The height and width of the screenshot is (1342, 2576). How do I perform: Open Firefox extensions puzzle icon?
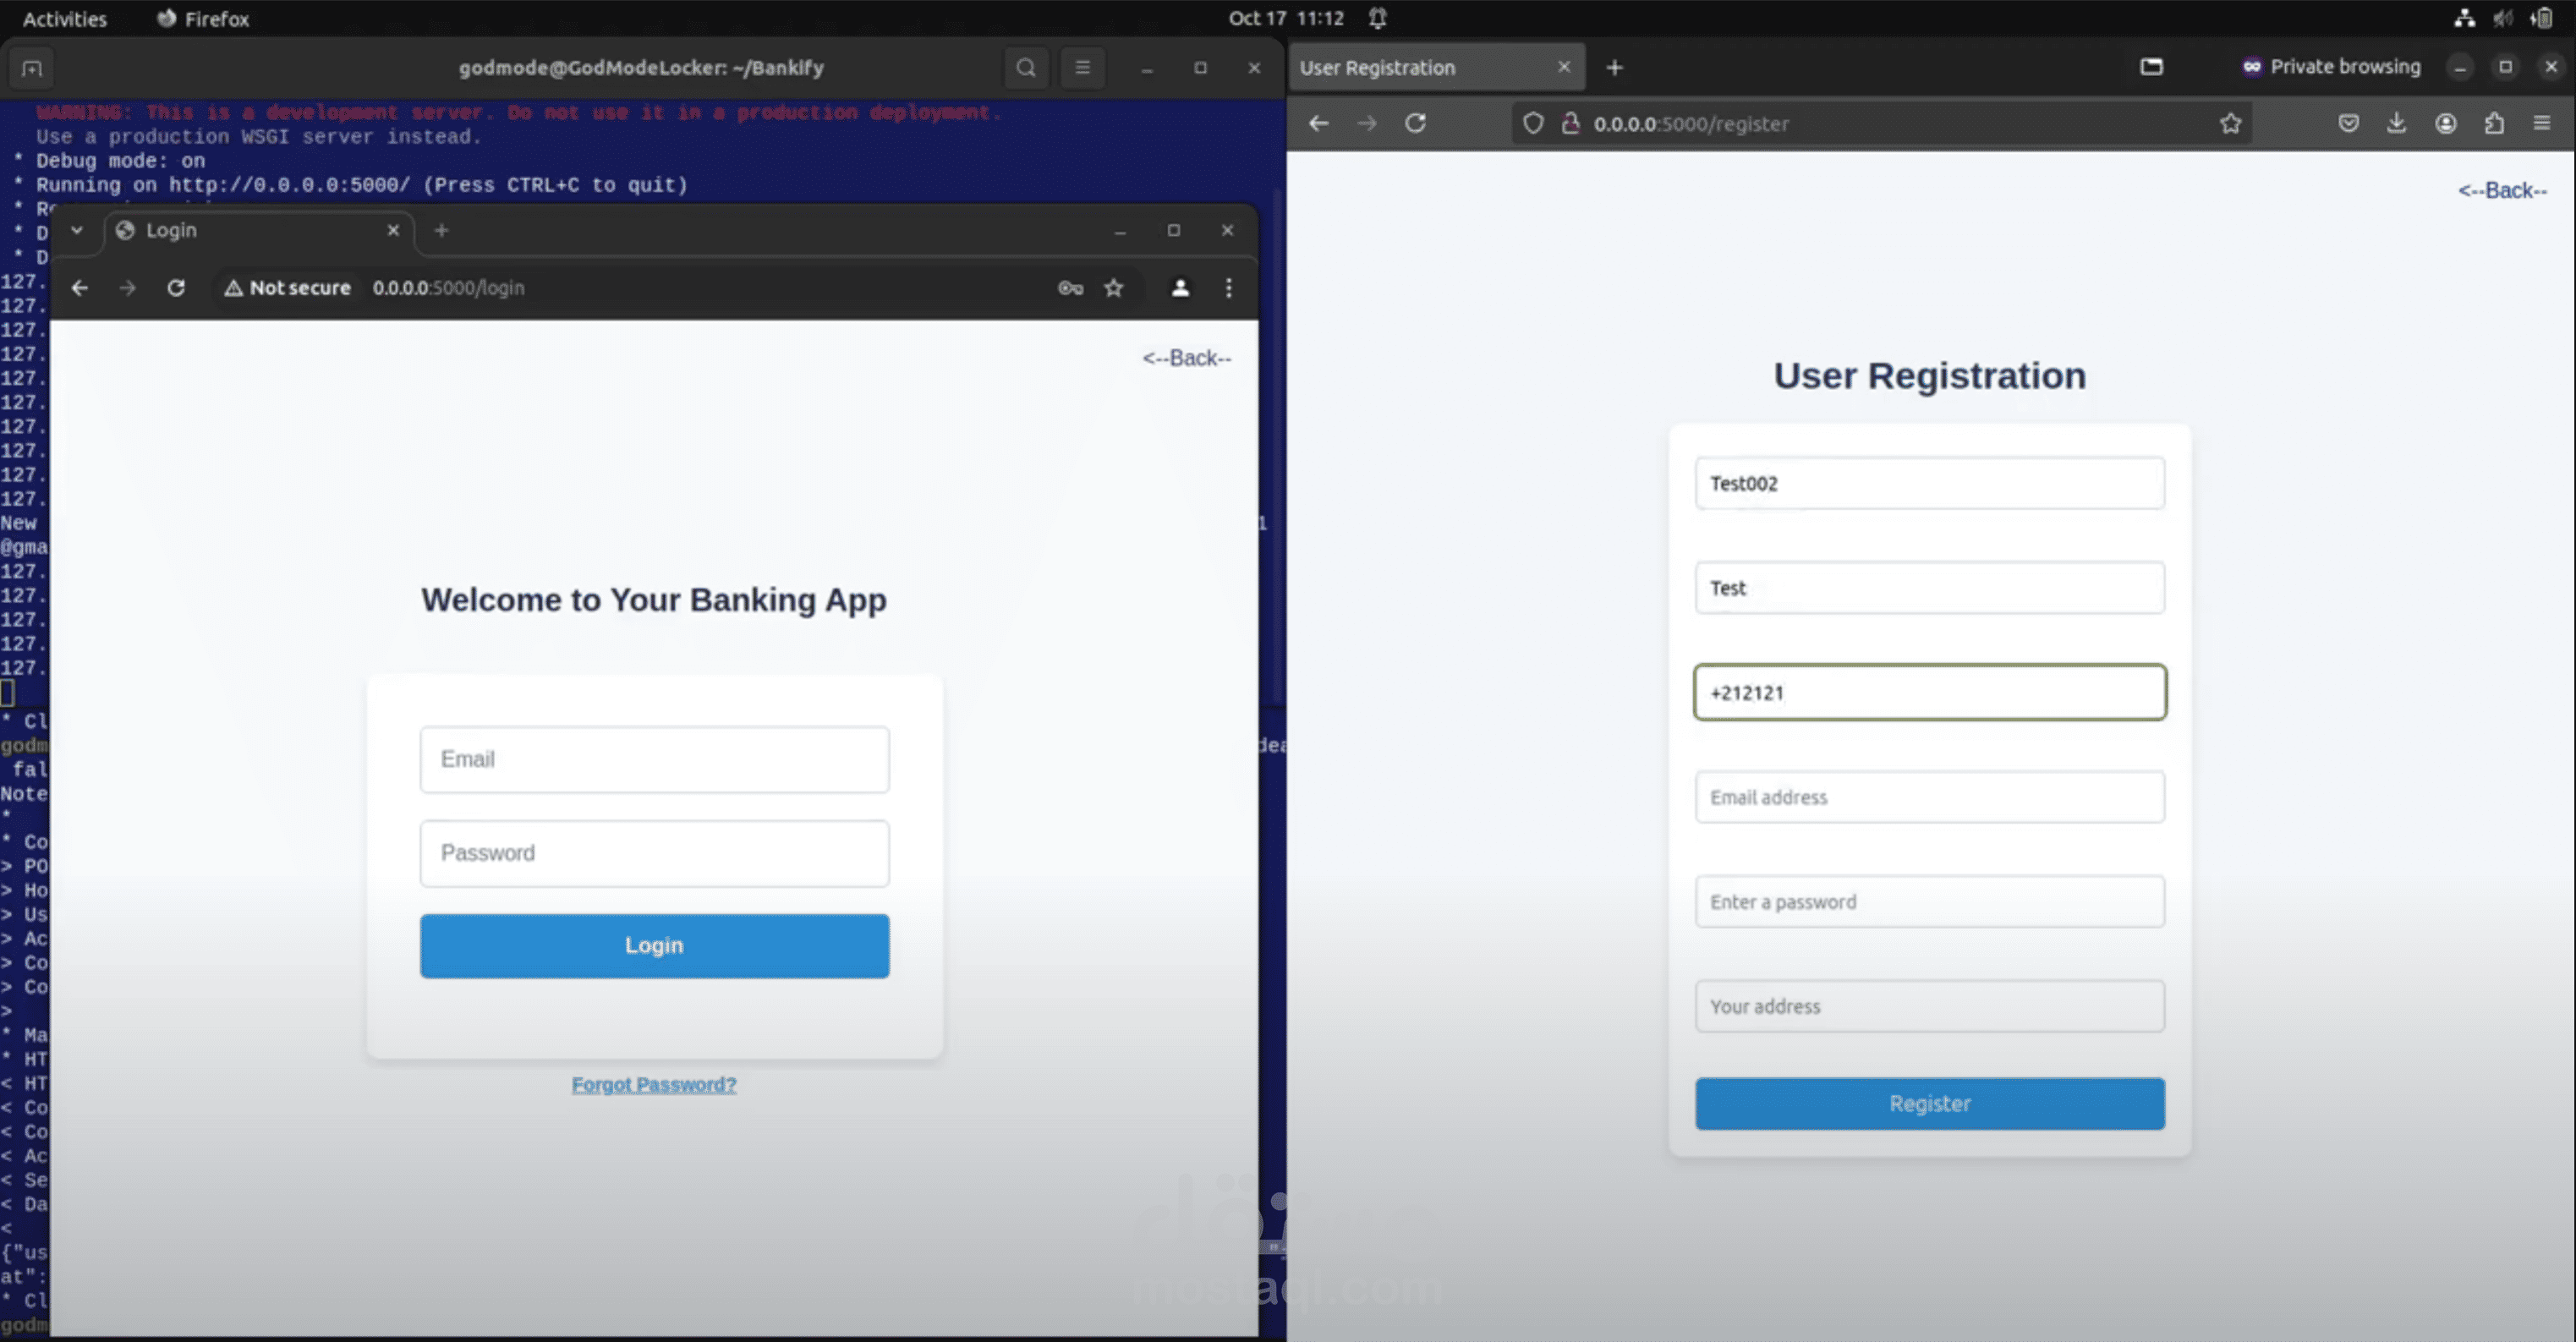point(2495,123)
